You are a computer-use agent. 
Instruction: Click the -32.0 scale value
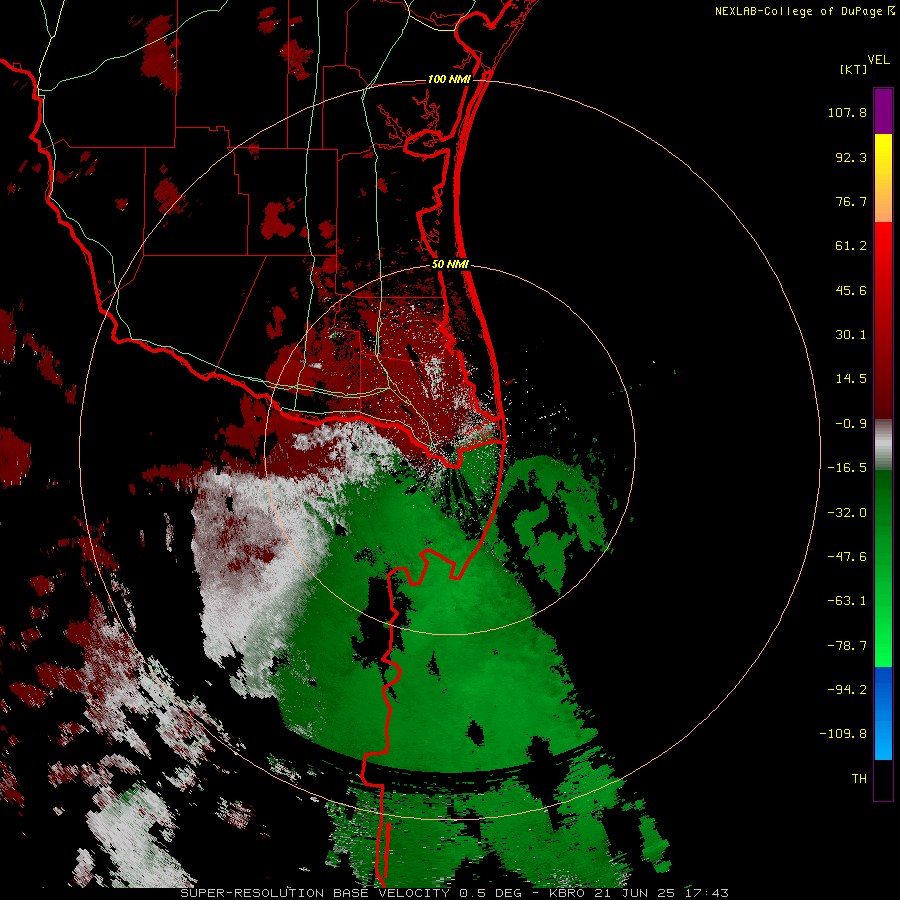(847, 513)
